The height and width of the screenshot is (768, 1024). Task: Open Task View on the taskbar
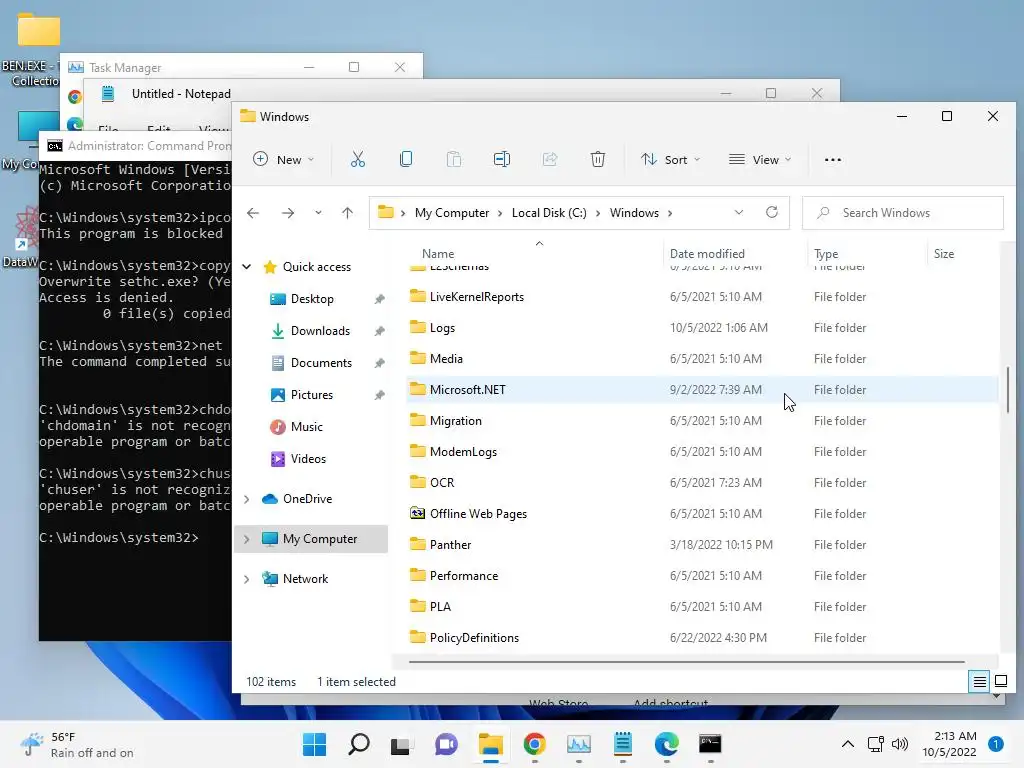click(401, 745)
